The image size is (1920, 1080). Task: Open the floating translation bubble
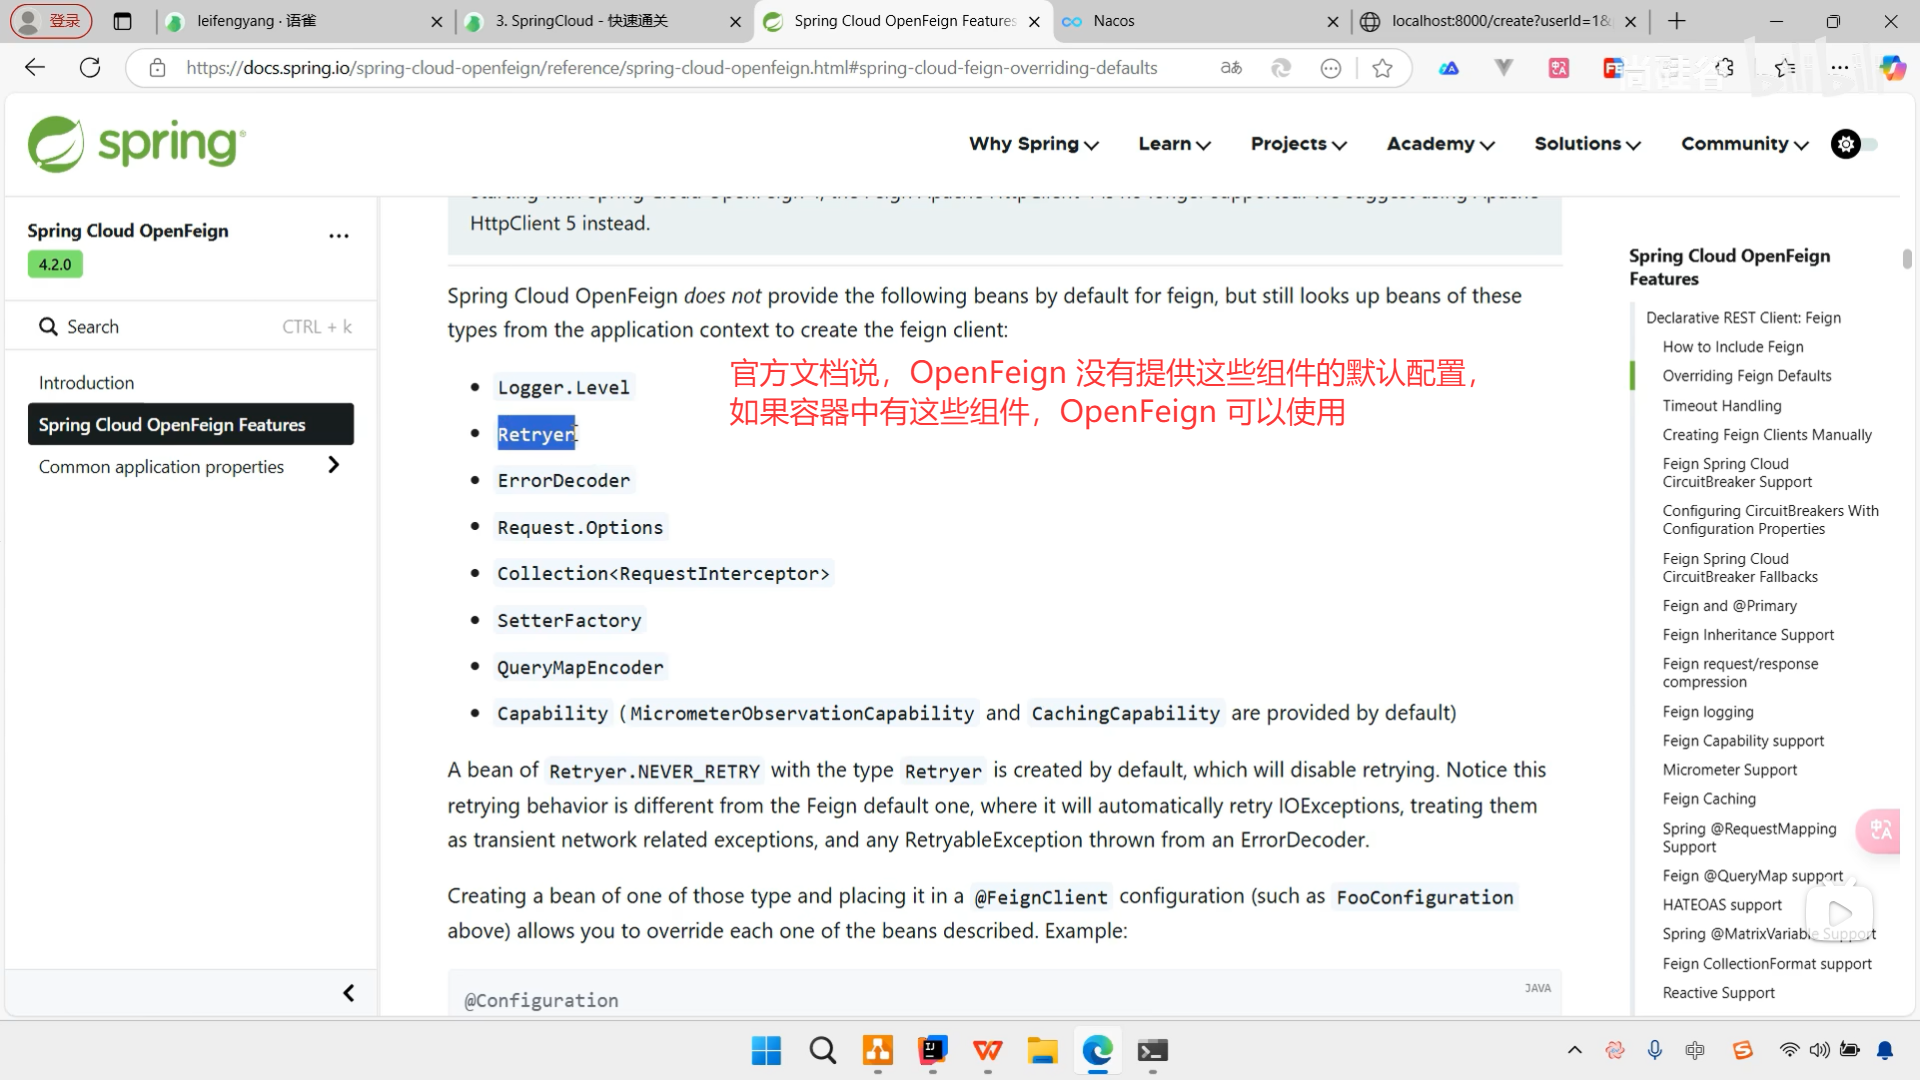pyautogui.click(x=1879, y=831)
